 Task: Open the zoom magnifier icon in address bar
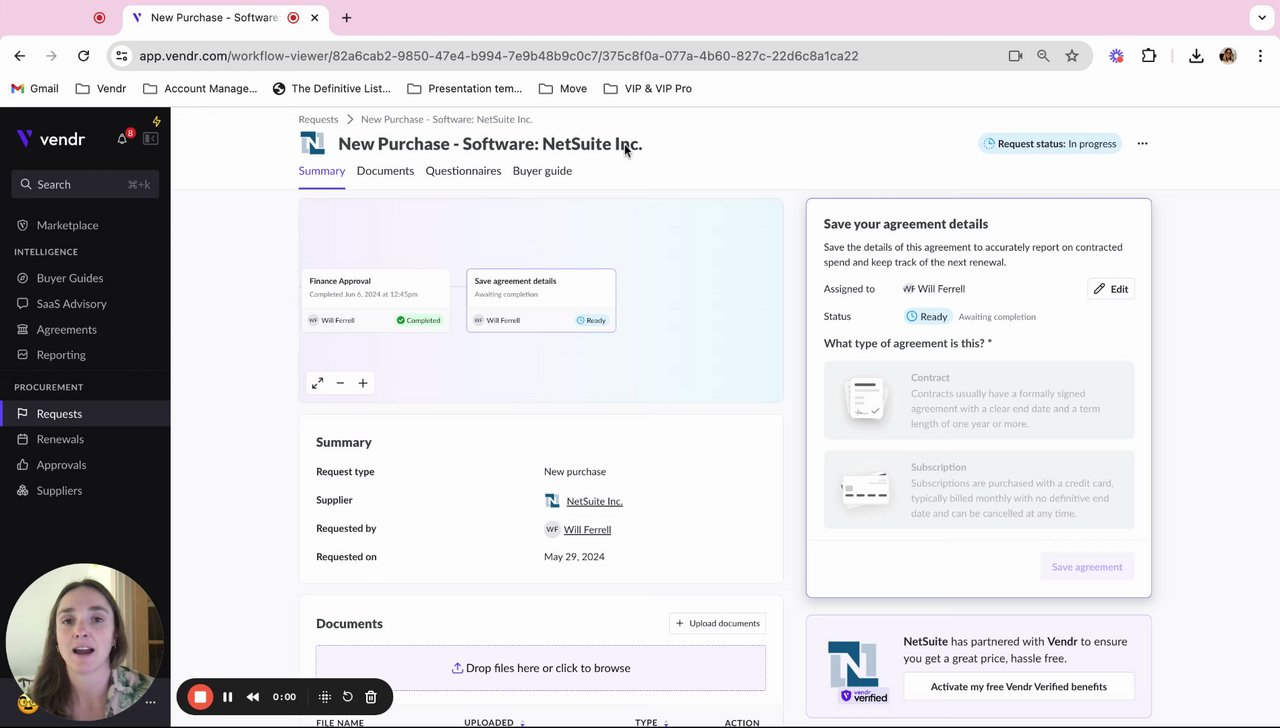[1043, 56]
